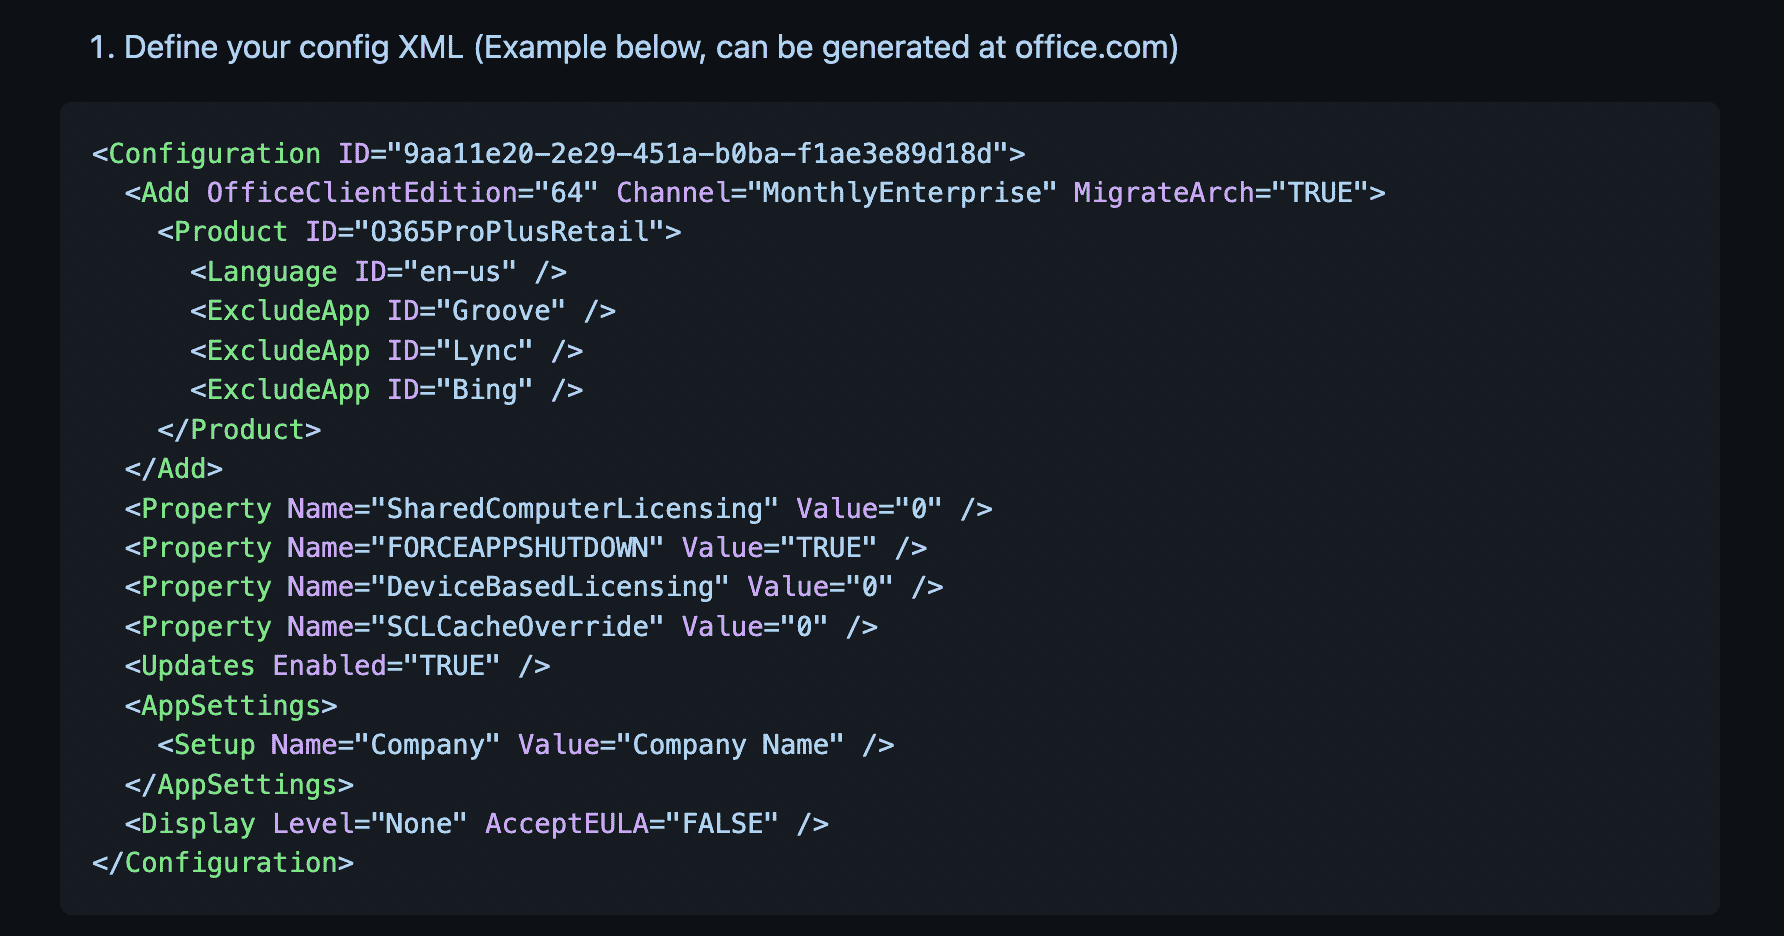Click the "DeviceBasedLicensing" property name

550,587
